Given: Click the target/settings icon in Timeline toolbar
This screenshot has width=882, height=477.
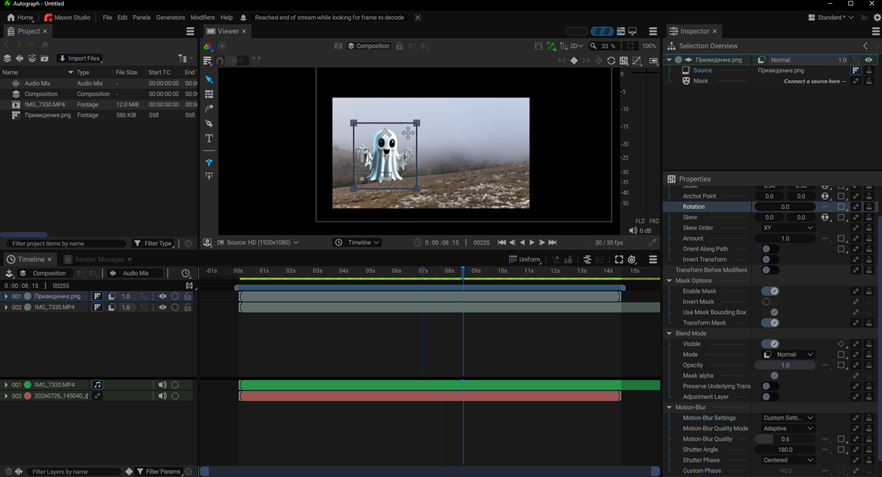Looking at the screenshot, I should click(x=632, y=259).
